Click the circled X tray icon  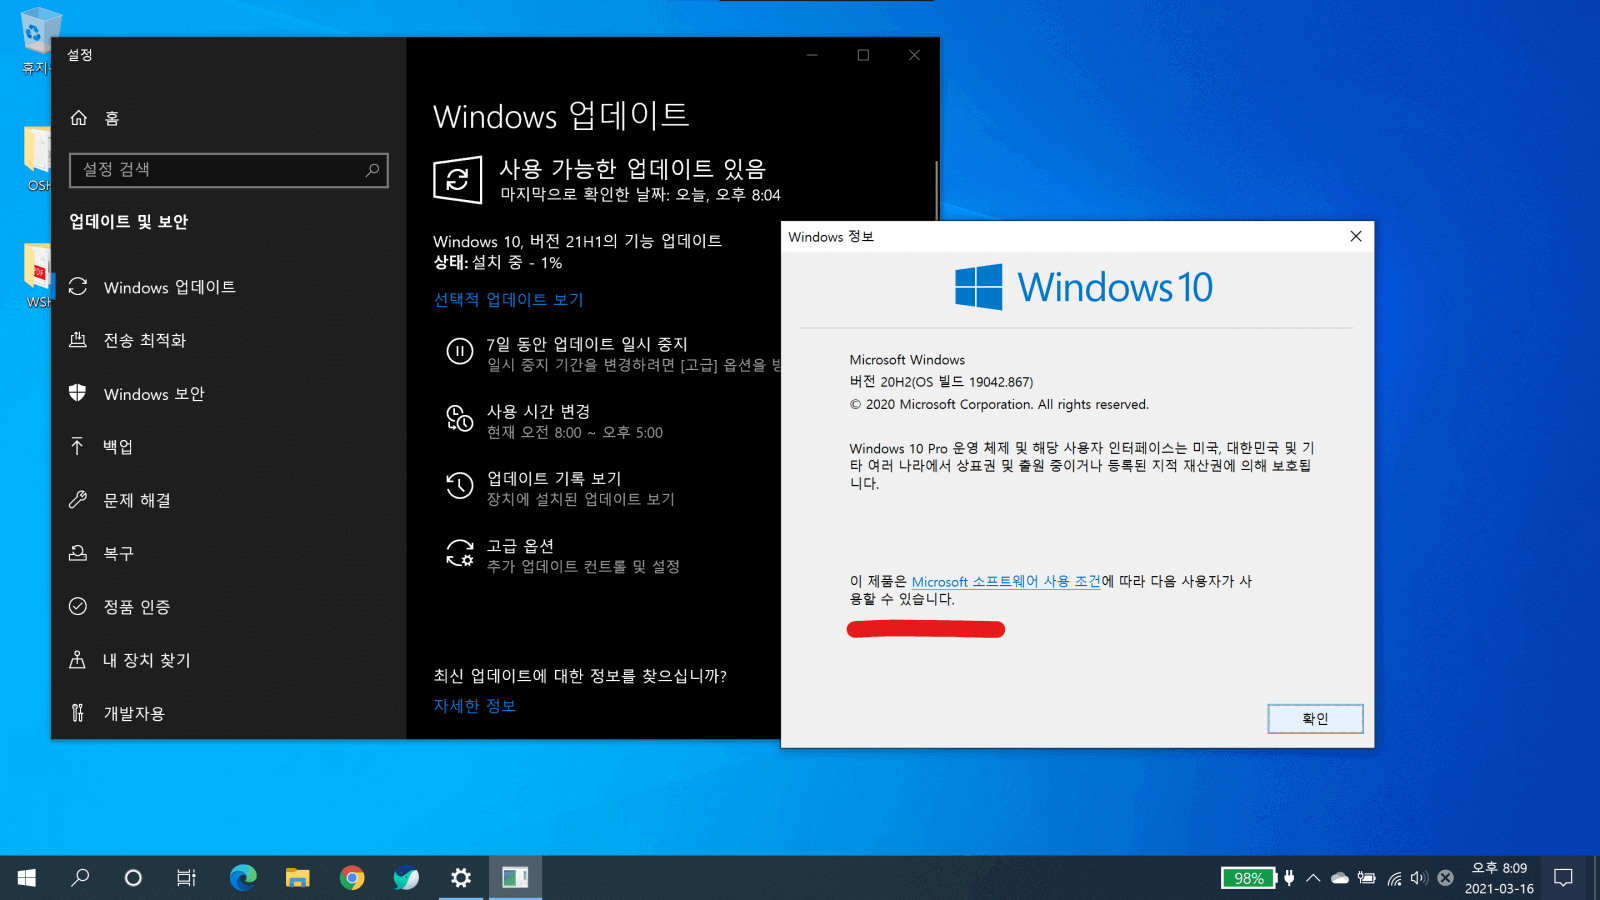[1445, 878]
